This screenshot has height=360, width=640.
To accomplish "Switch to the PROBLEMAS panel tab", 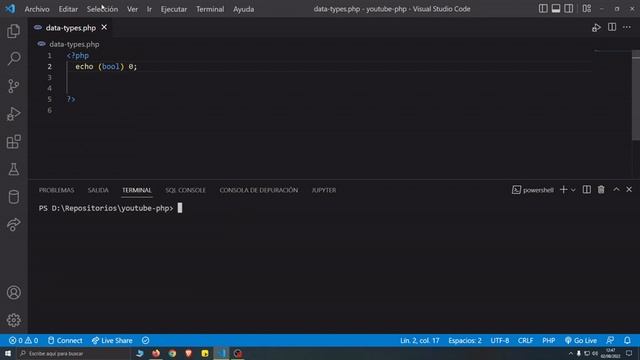I will (57, 190).
